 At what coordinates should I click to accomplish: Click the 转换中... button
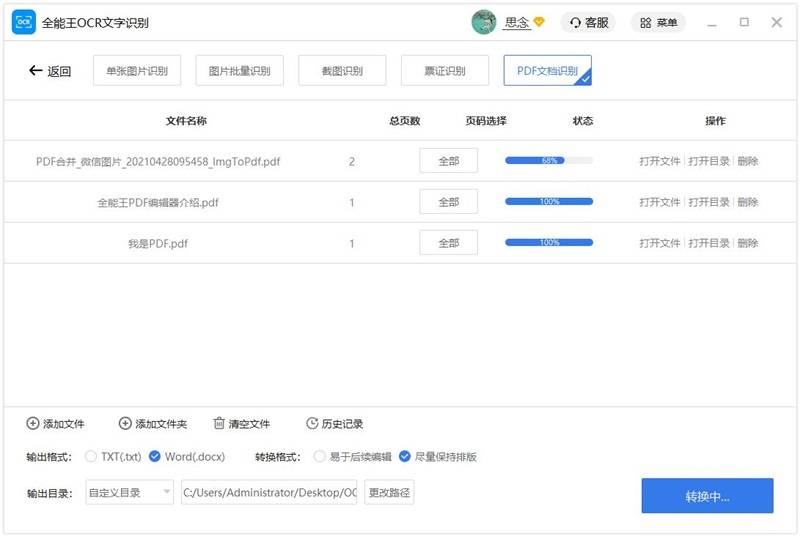(707, 496)
